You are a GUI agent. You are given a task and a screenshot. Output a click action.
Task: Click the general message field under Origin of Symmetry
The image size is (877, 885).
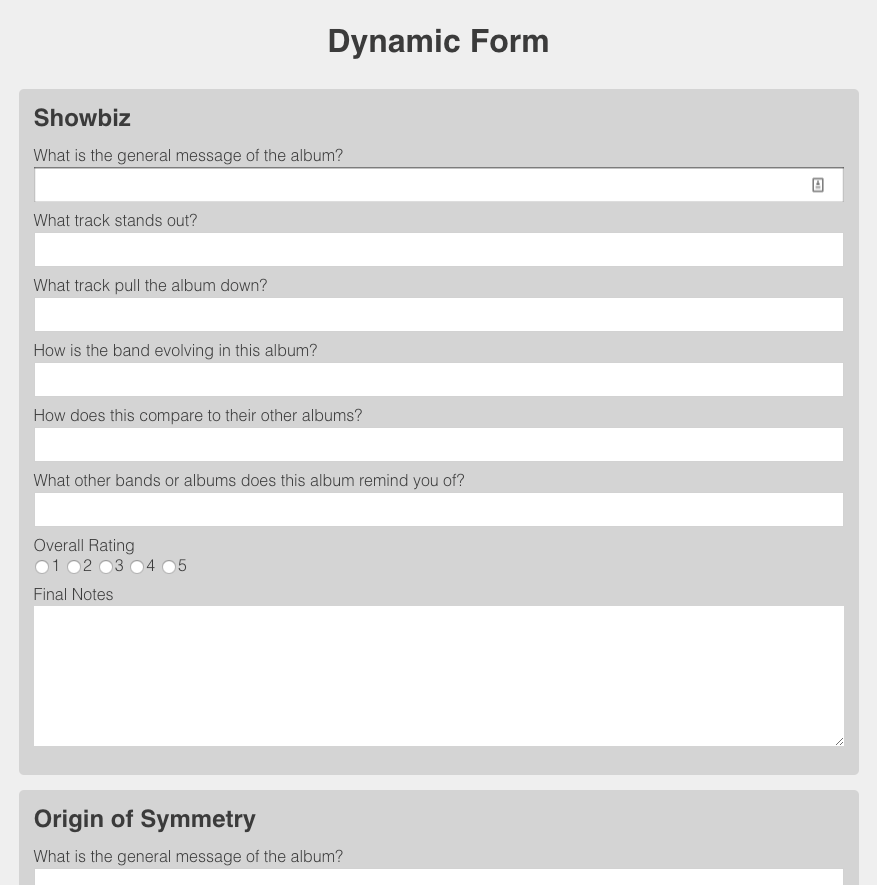(x=438, y=880)
